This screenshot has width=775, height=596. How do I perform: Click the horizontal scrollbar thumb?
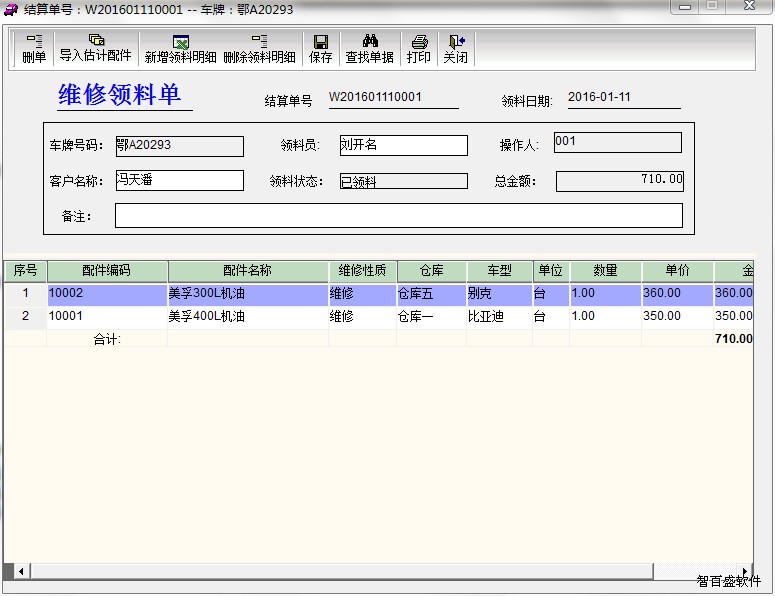[342, 571]
